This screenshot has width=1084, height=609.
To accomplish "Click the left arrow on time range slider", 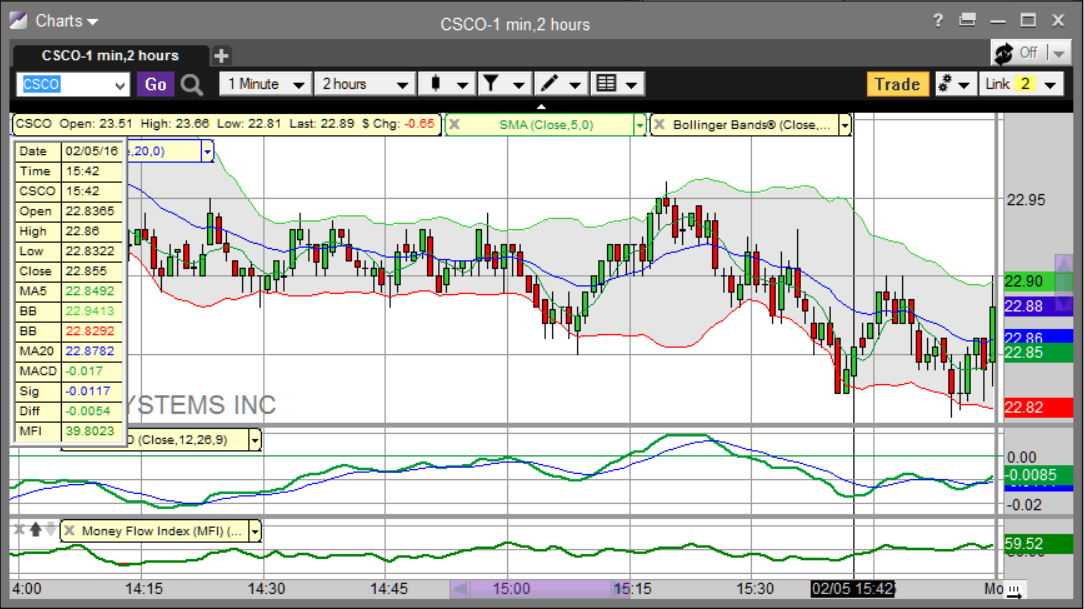I will (x=459, y=589).
